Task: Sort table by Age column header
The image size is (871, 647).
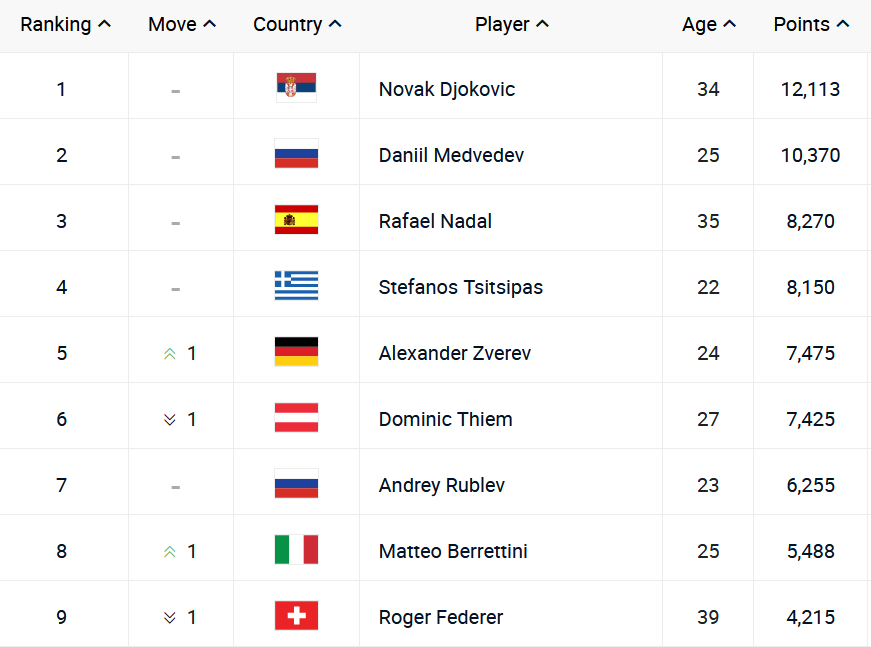Action: coord(708,24)
